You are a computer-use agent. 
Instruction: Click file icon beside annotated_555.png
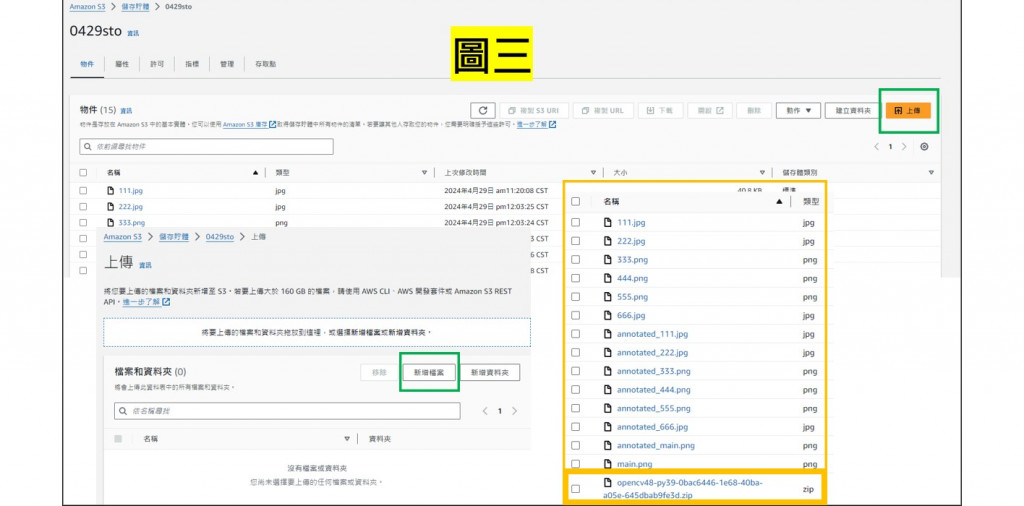point(608,409)
